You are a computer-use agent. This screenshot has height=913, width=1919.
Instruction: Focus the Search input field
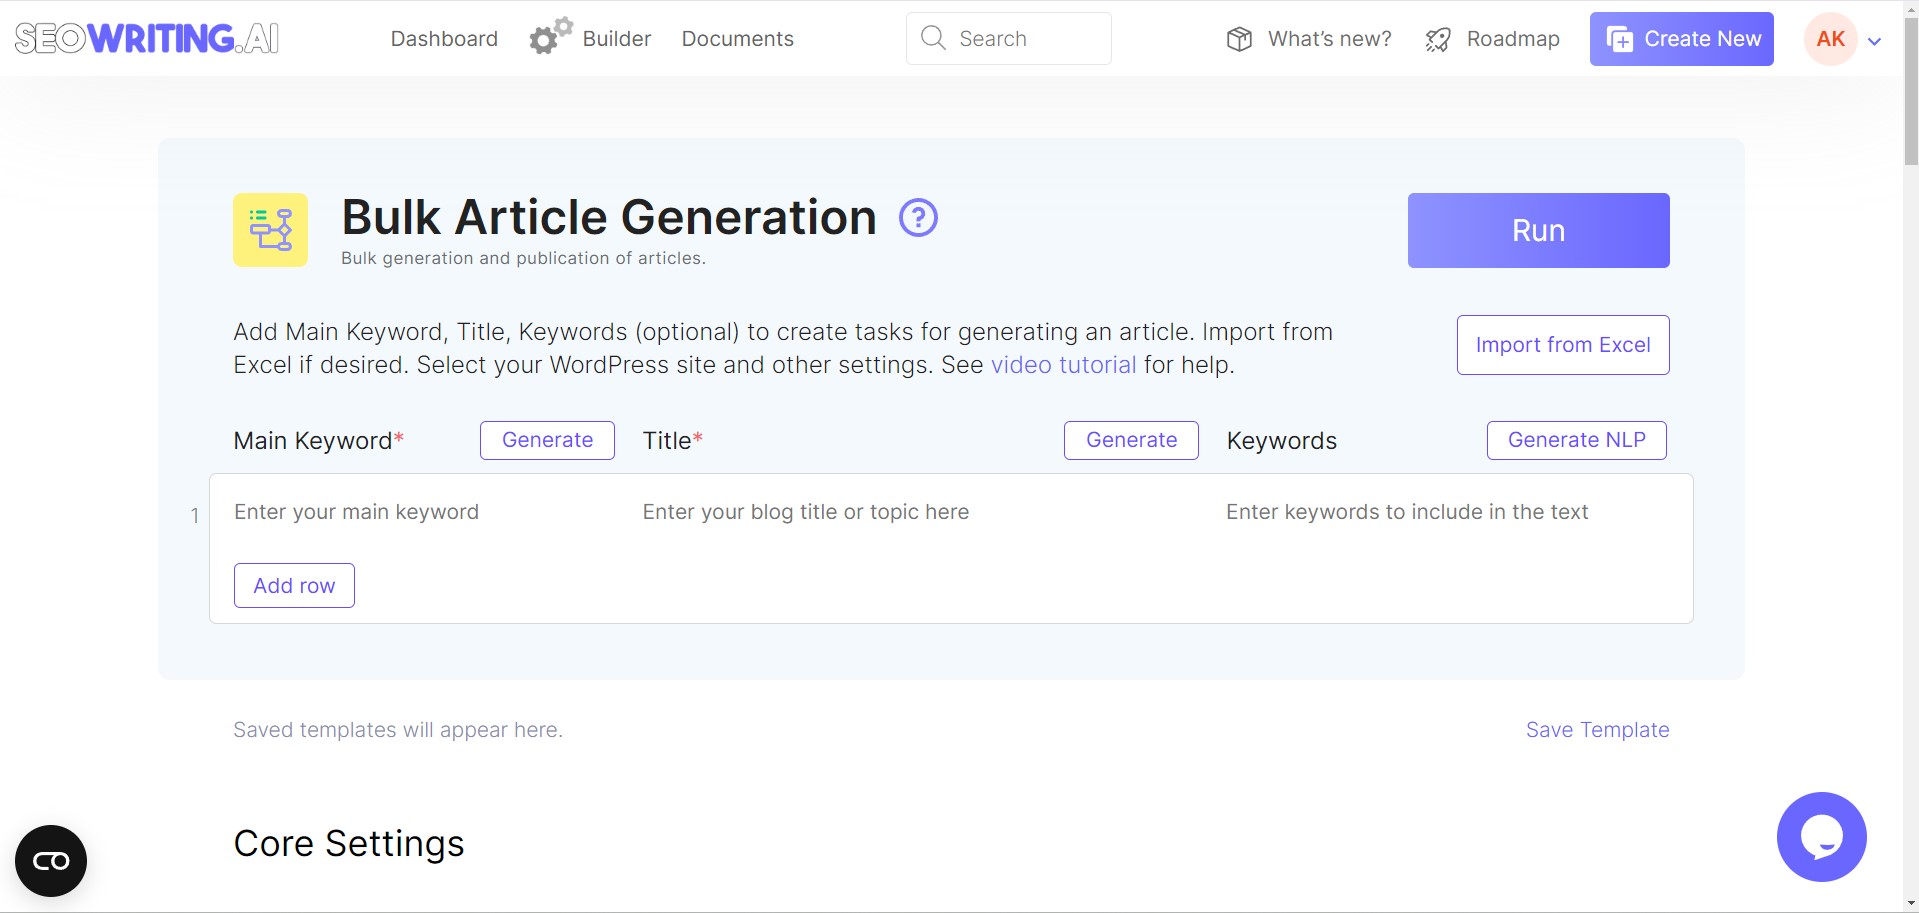coord(1009,38)
